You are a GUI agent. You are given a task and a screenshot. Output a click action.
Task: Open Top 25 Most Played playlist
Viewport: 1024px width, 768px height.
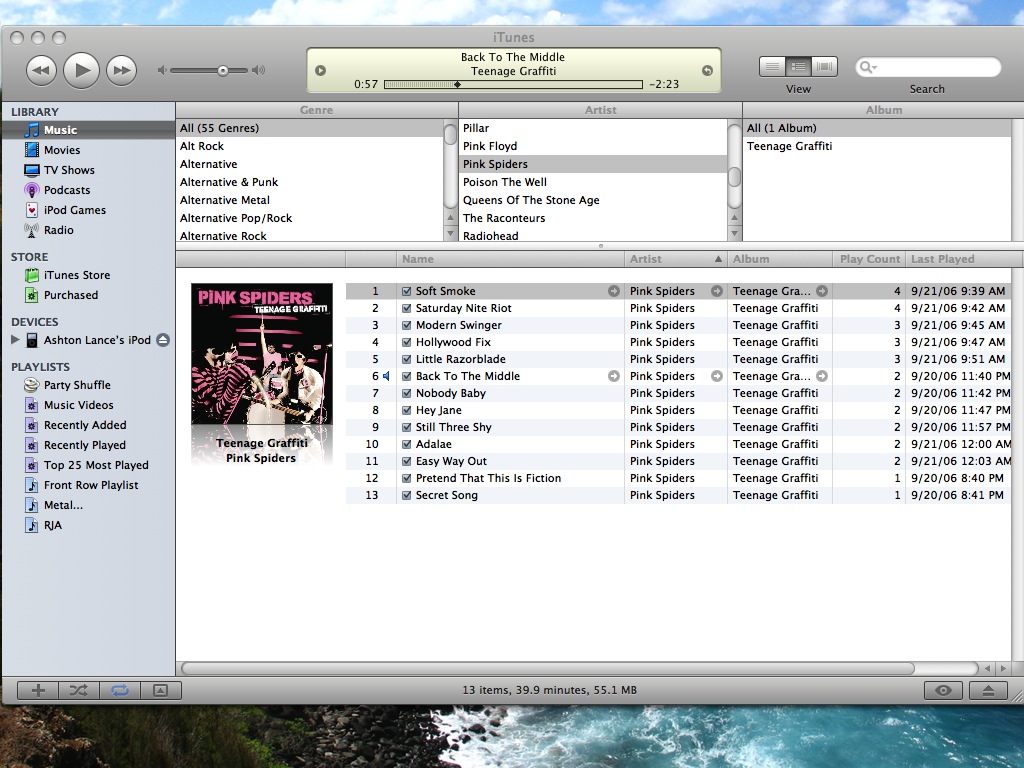(x=88, y=465)
